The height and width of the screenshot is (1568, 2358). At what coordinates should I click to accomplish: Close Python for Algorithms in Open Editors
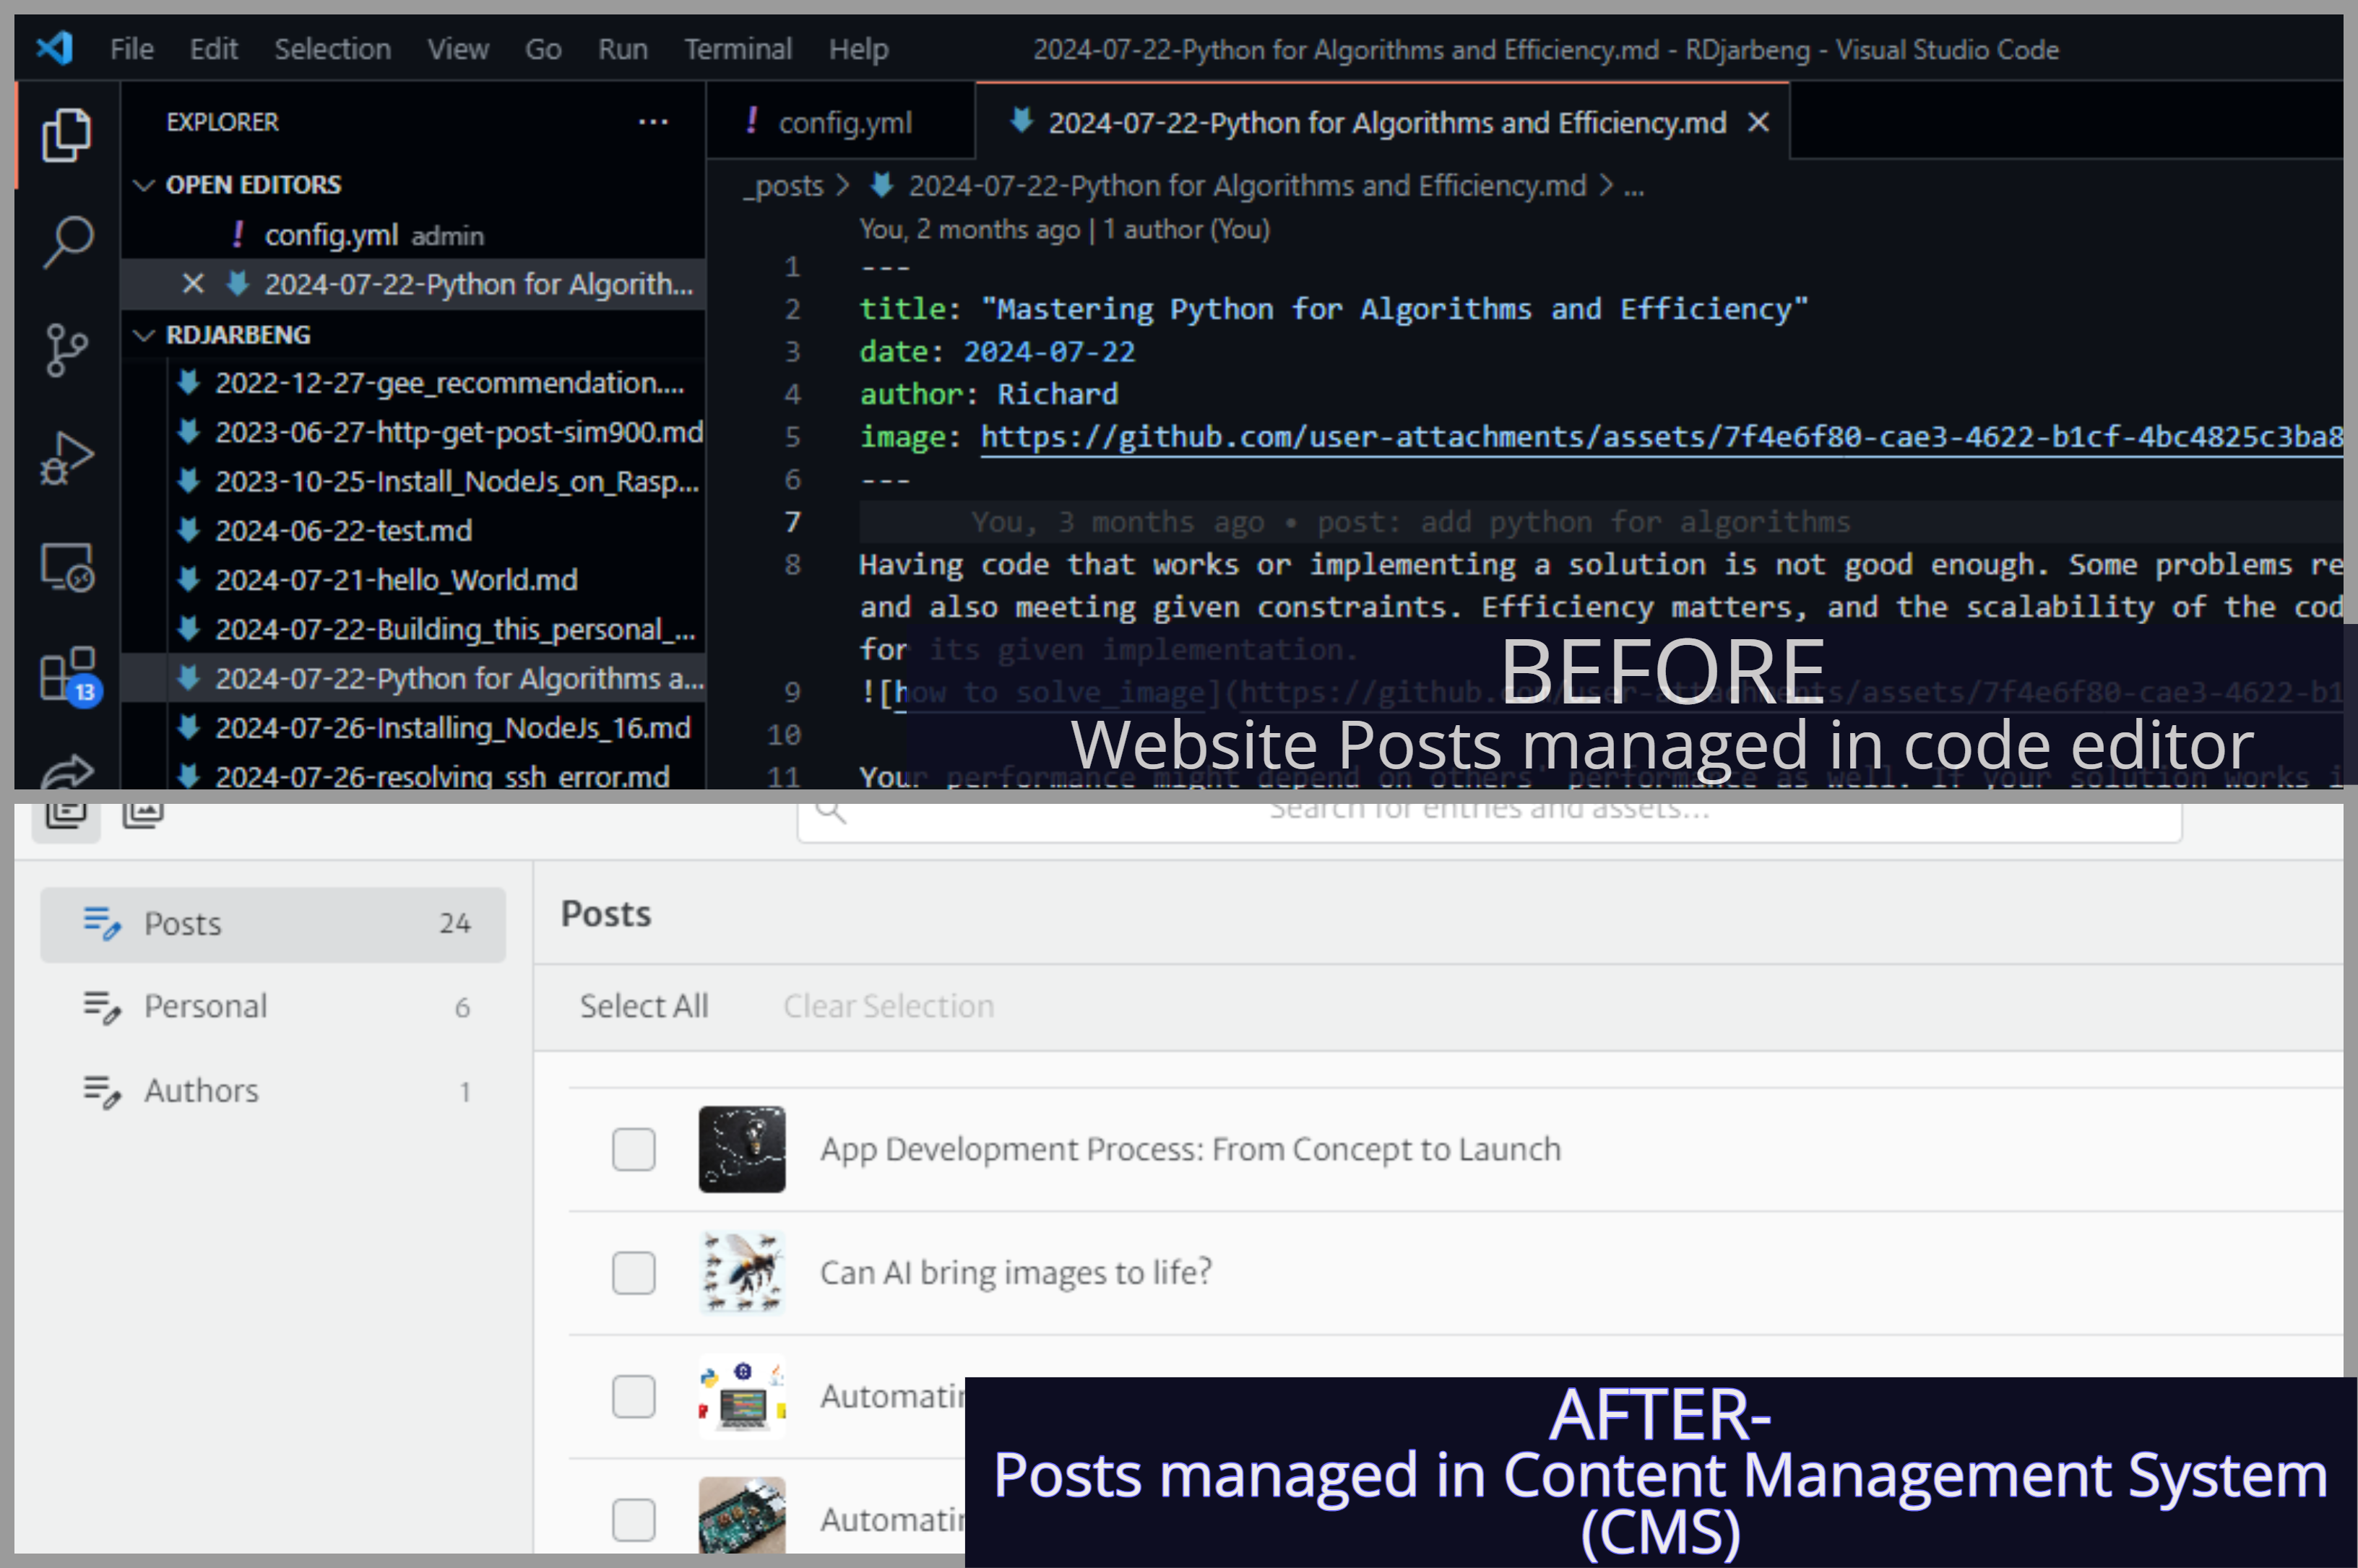[x=193, y=284]
